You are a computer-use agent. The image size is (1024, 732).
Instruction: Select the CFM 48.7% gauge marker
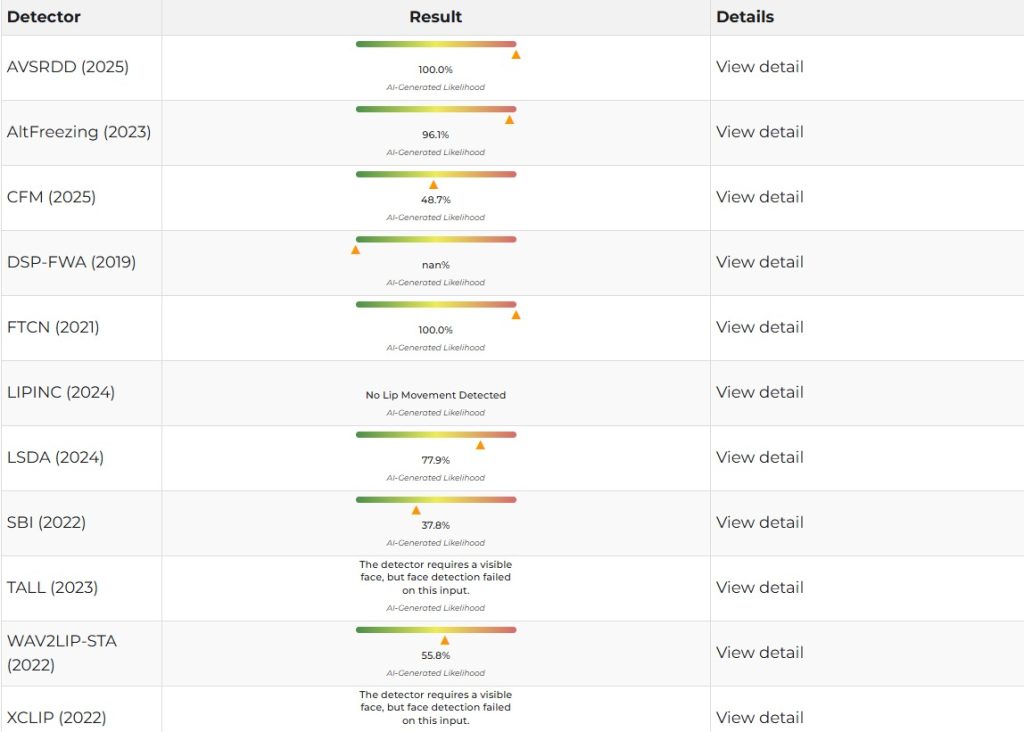point(434,185)
